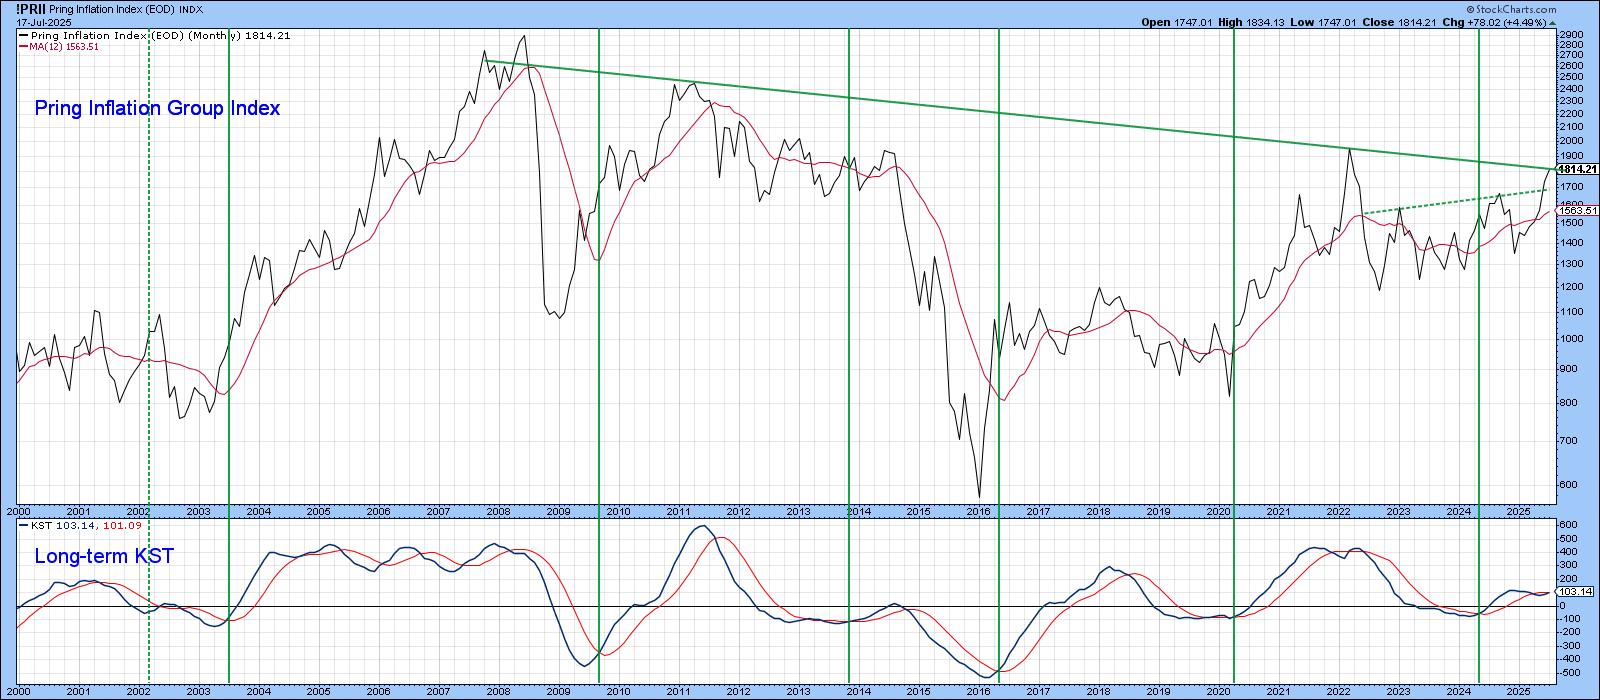
Task: Click the green up-arrow beside the Chg value
Action: [x=1552, y=22]
